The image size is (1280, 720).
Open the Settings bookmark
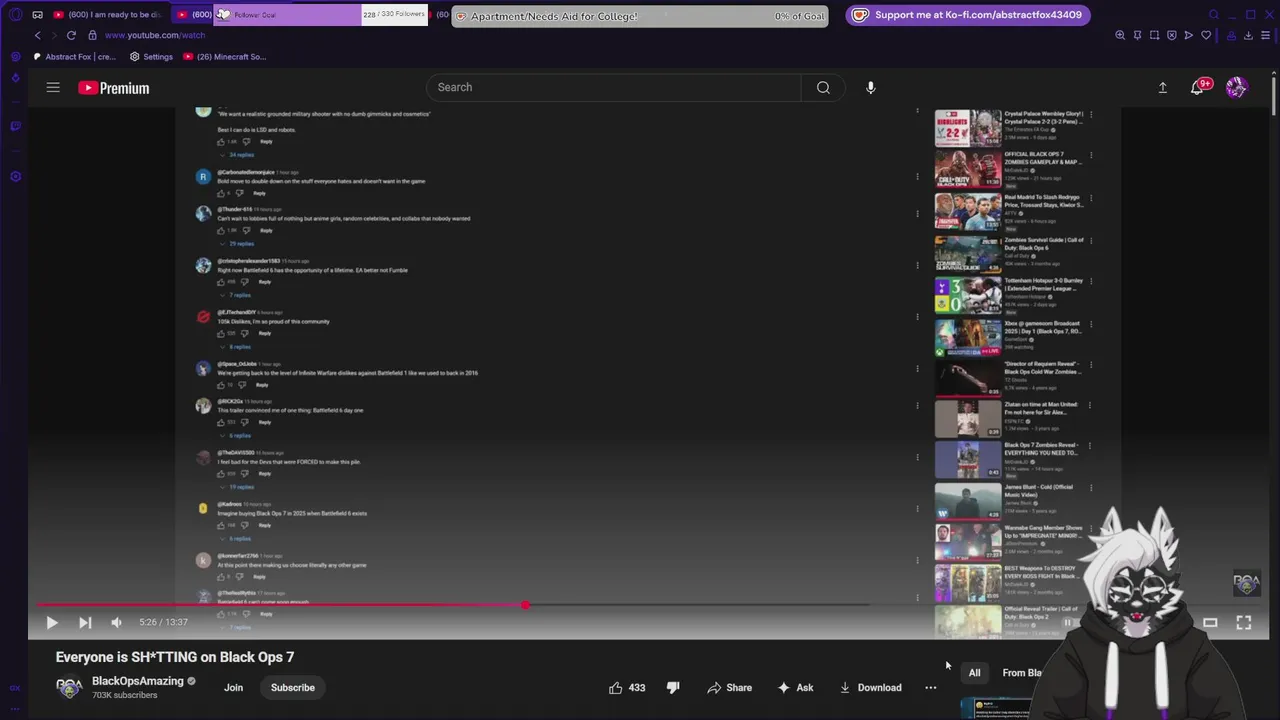pos(152,57)
